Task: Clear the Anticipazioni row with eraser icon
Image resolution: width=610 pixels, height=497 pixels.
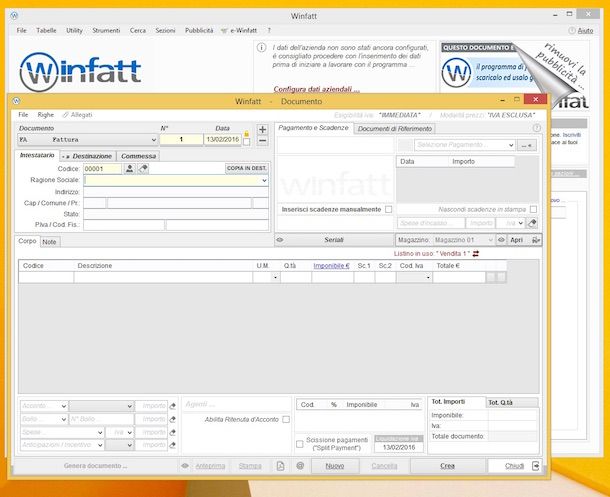Action: click(172, 445)
